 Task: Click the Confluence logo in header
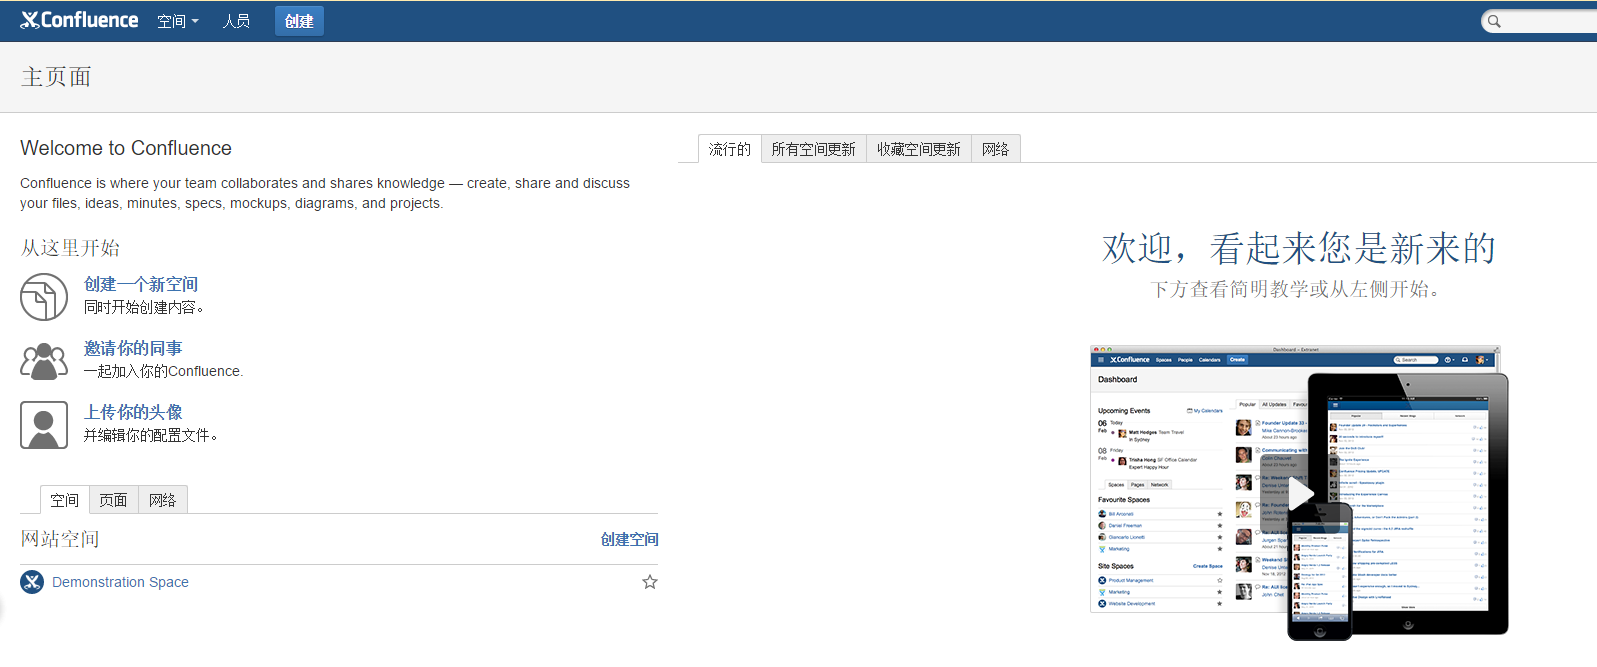pos(79,20)
